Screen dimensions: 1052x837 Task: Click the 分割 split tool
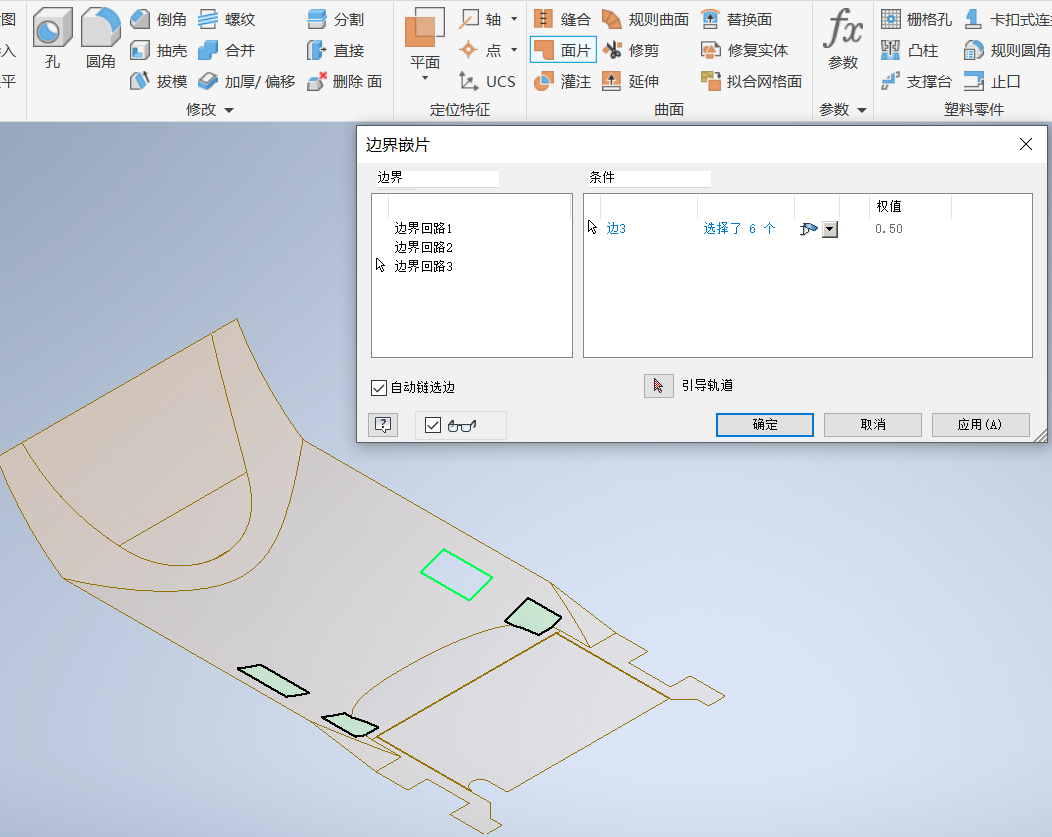(335, 19)
